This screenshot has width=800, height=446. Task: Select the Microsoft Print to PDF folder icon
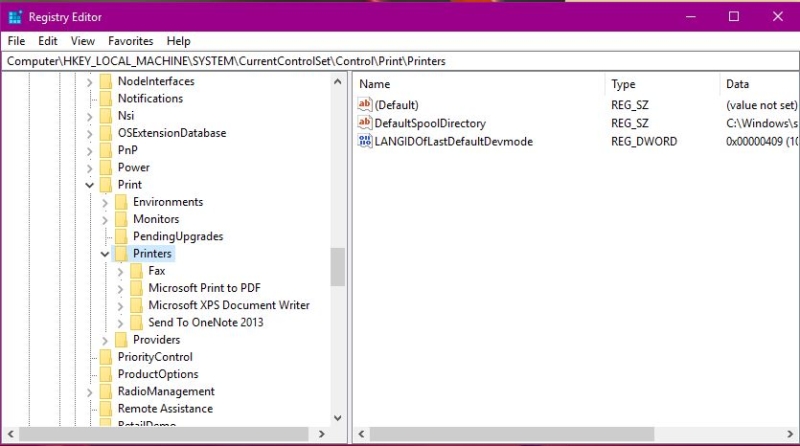[136, 288]
